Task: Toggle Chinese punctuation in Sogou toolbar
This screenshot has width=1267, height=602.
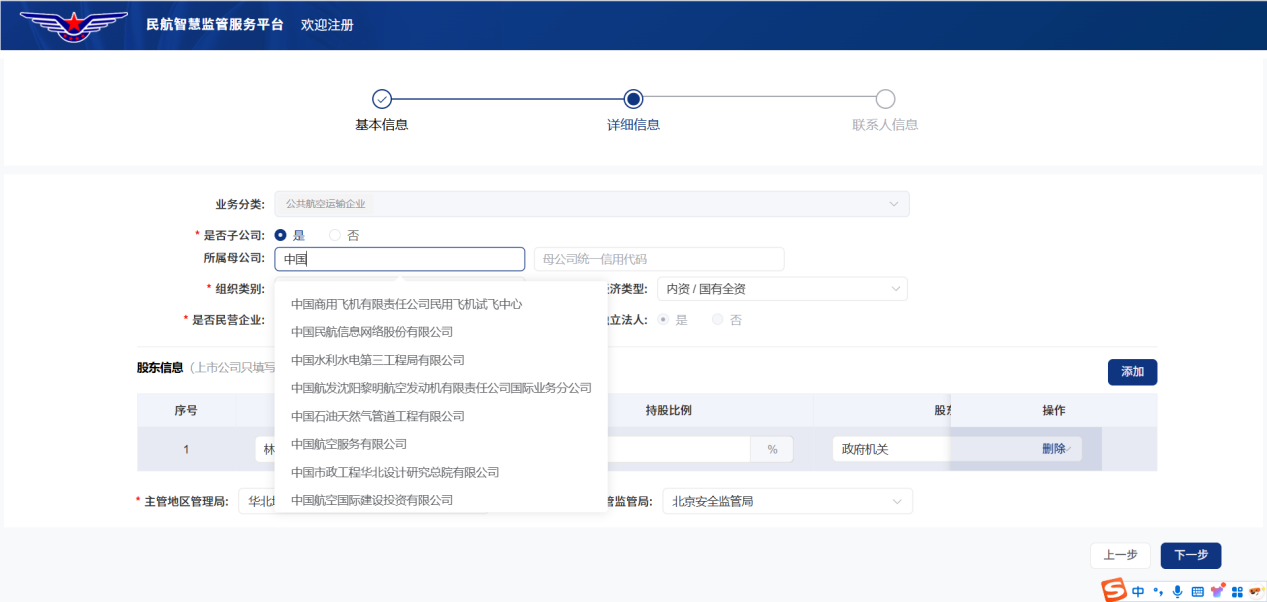Action: click(x=1158, y=590)
